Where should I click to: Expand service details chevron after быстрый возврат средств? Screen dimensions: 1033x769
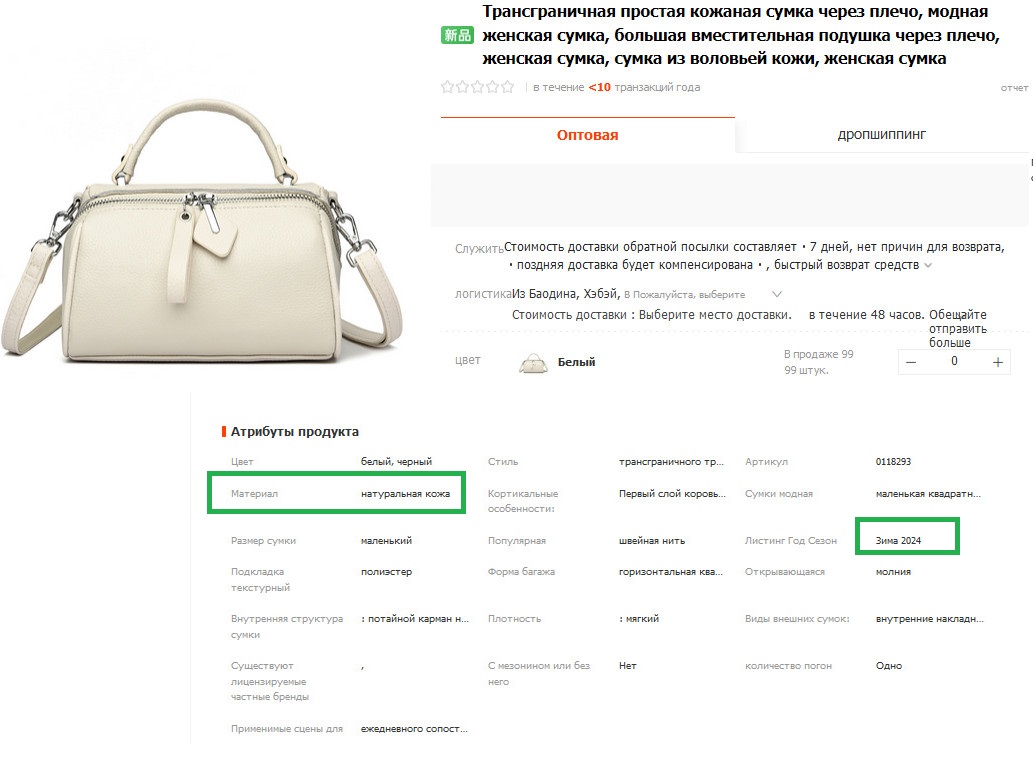(928, 266)
